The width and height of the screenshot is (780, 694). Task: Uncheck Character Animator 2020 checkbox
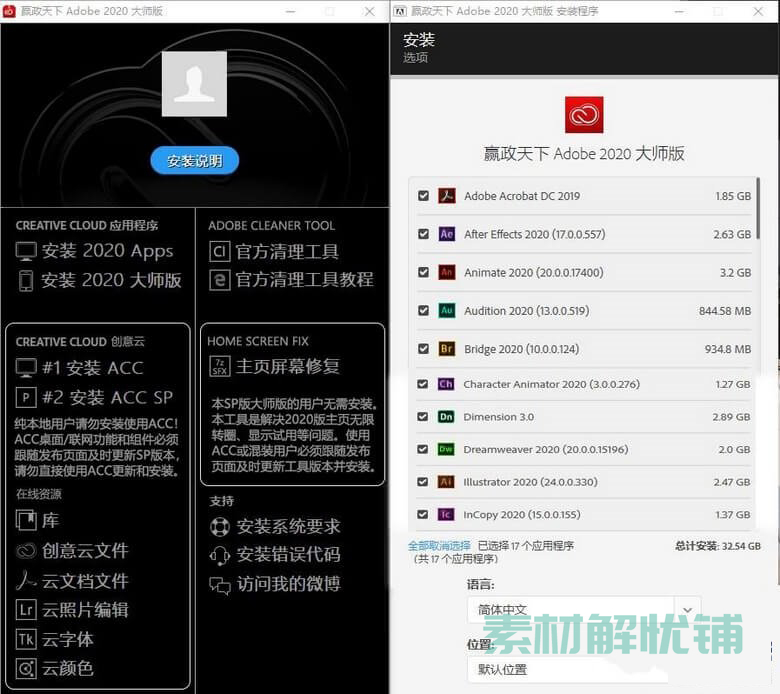422,384
